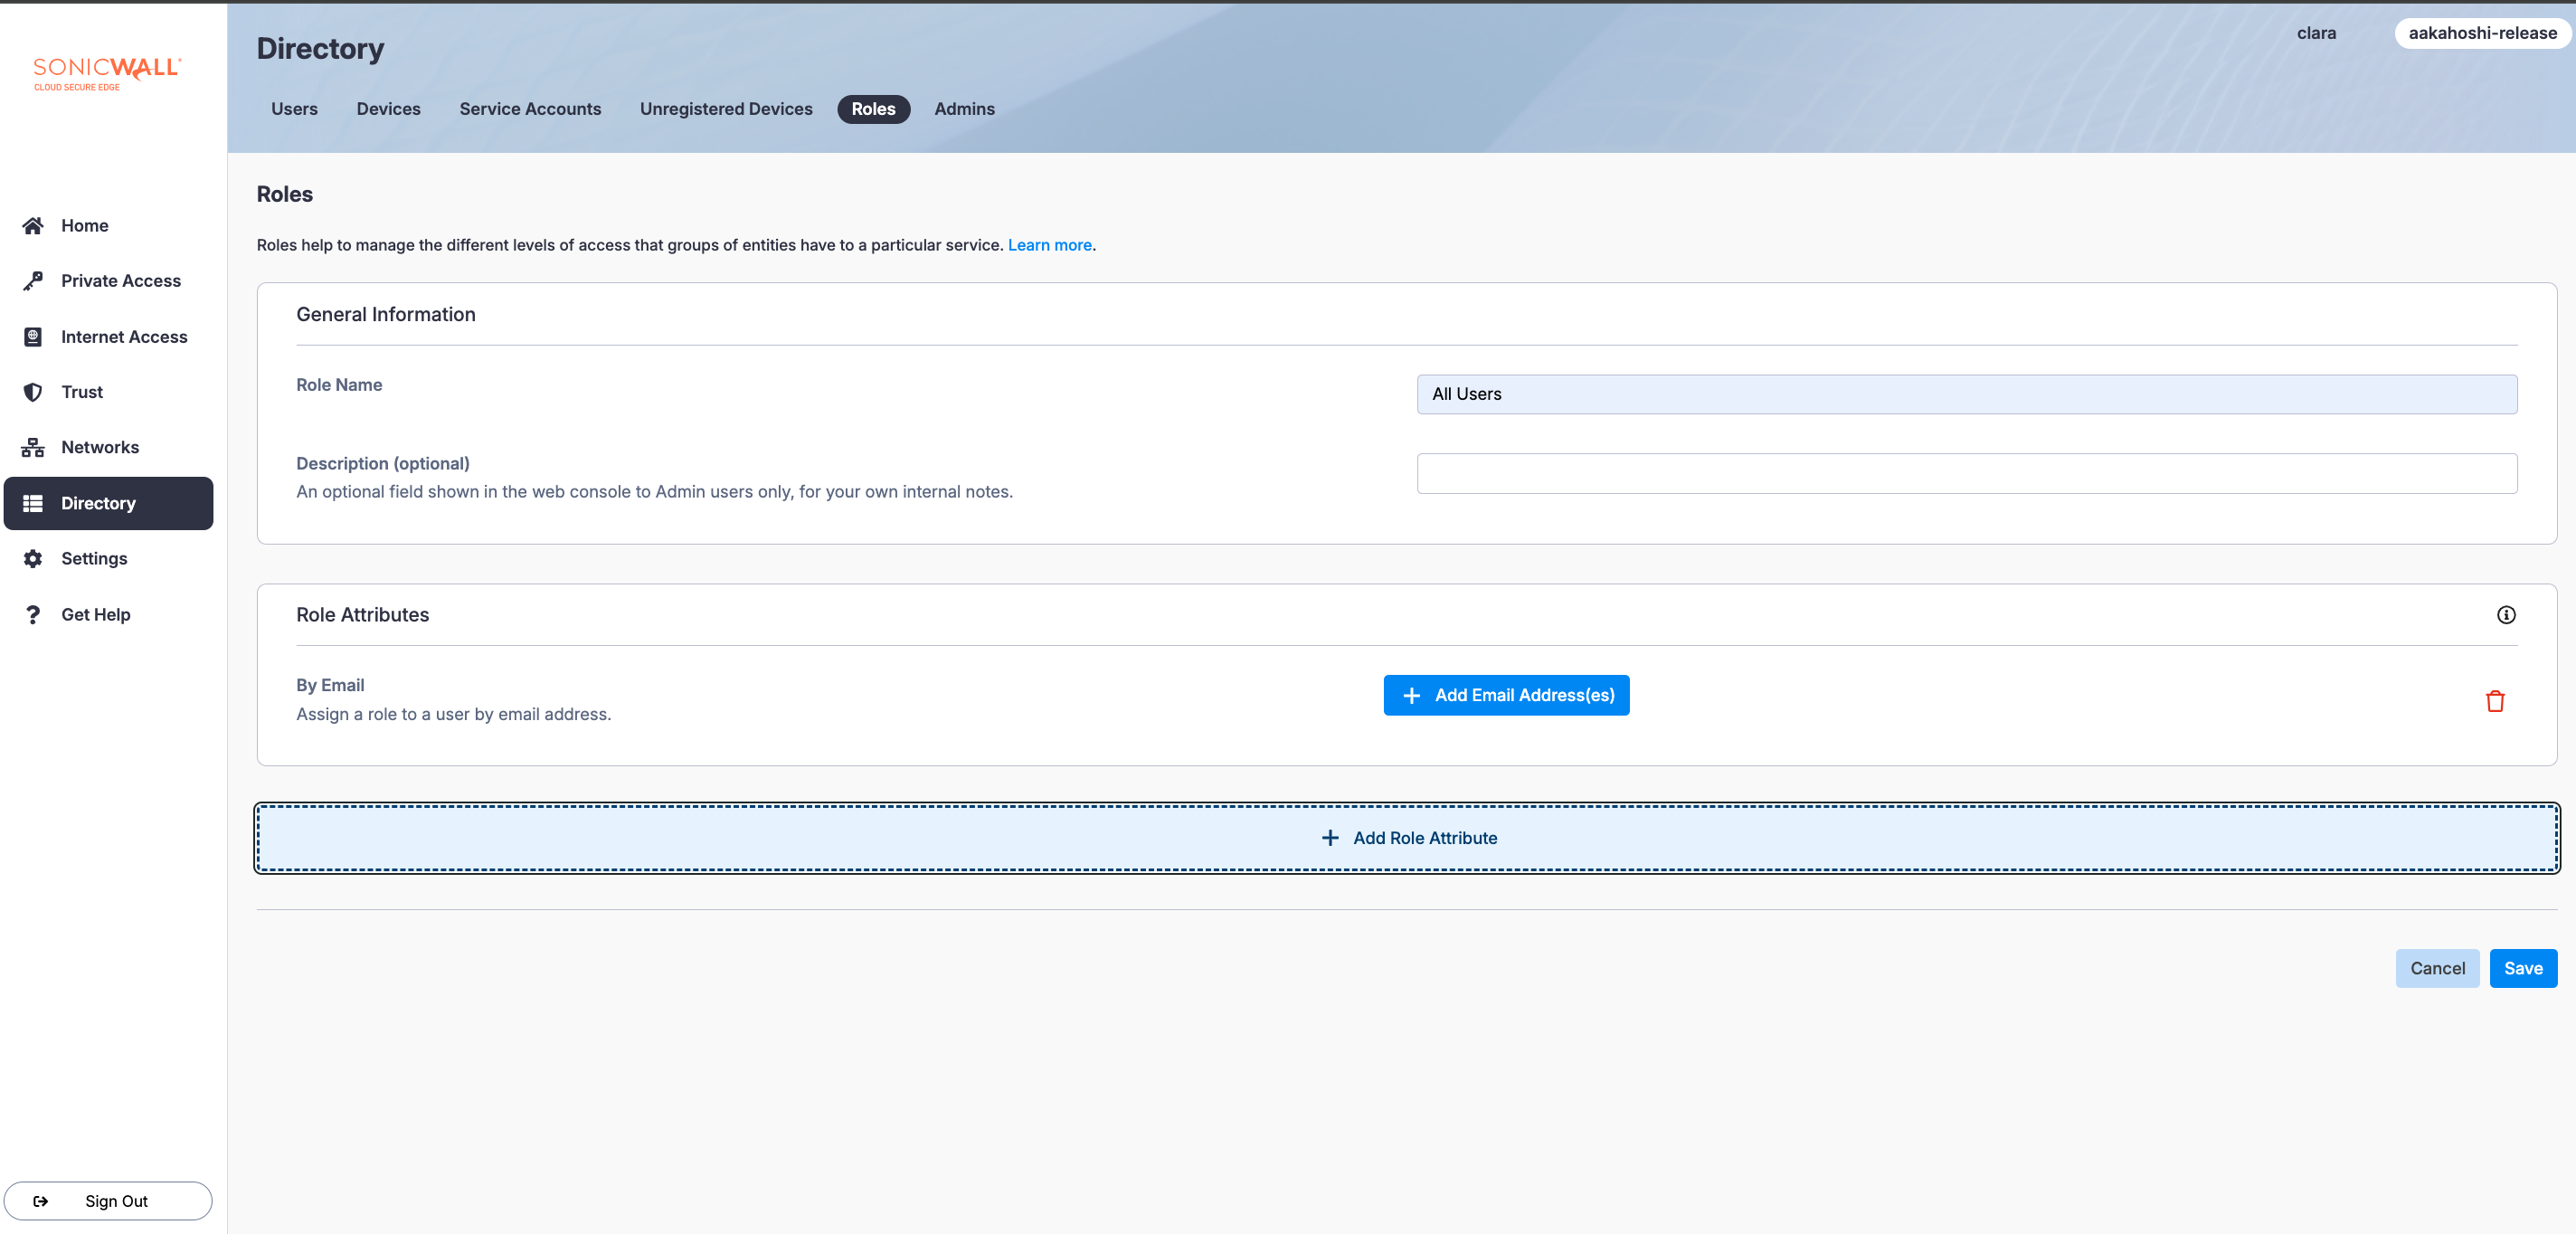
Task: Click the Home house icon
Action: pos(33,226)
